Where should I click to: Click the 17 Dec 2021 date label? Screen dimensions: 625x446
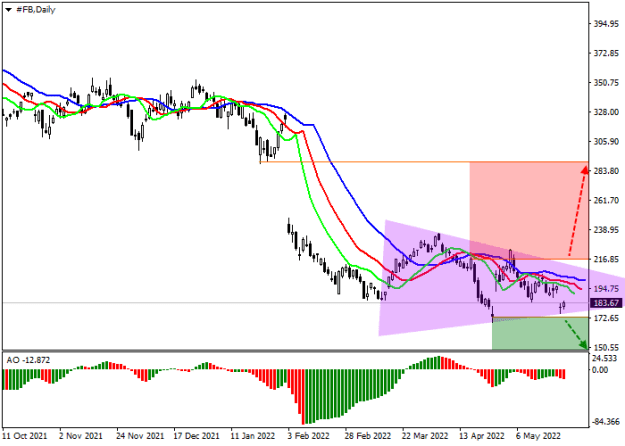tap(197, 436)
